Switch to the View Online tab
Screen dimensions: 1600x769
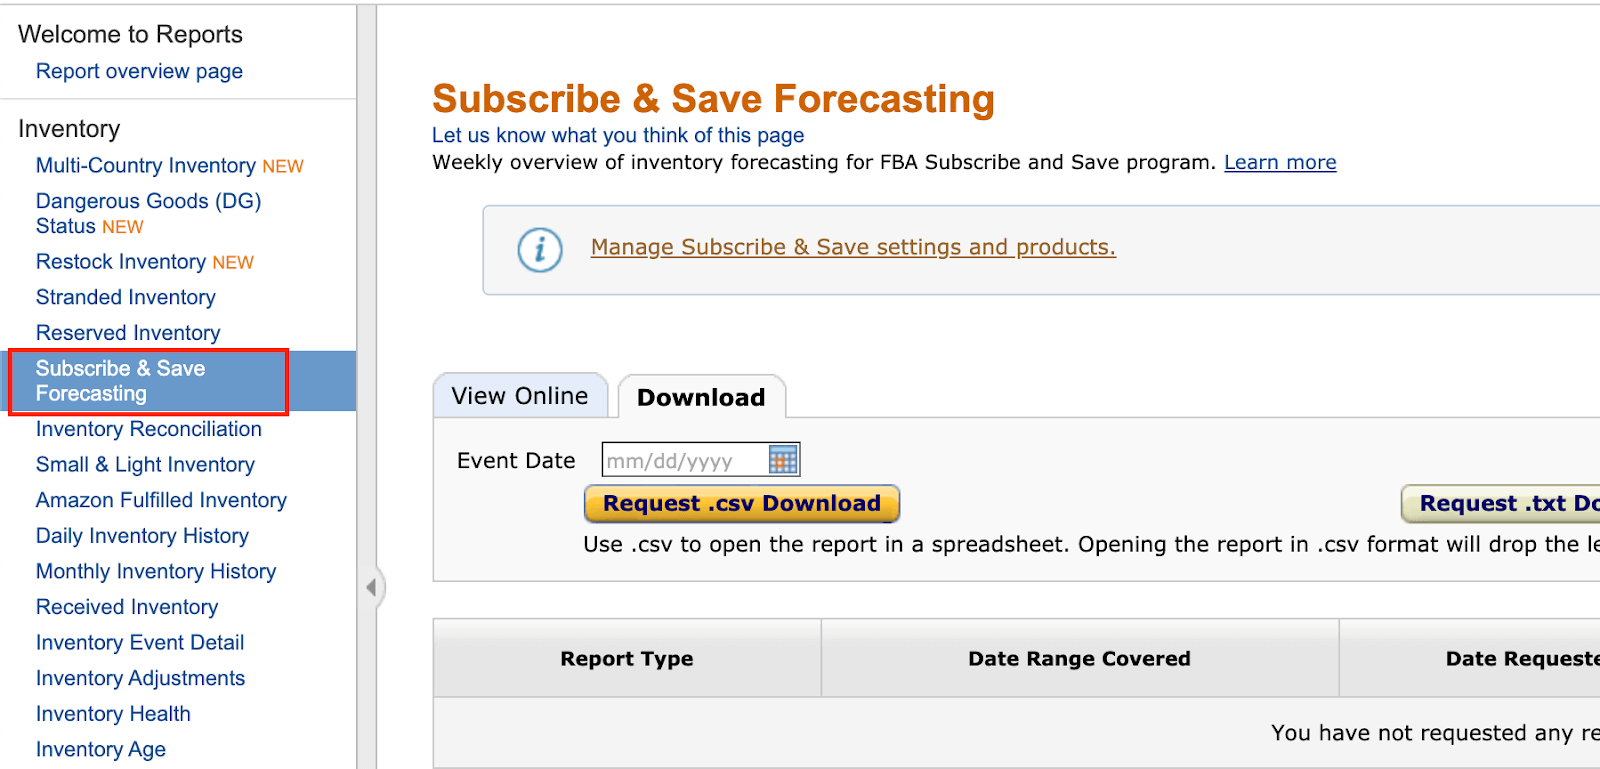[x=519, y=396]
